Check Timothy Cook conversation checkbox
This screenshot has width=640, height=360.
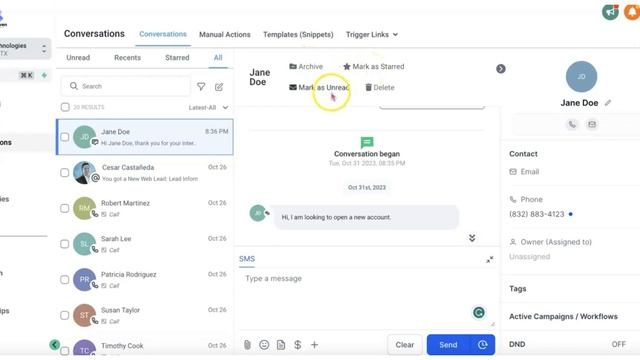64,351
